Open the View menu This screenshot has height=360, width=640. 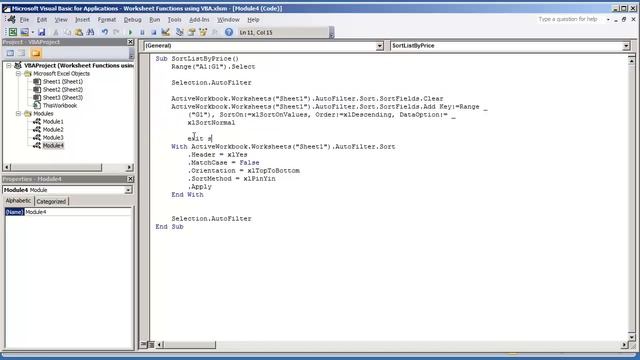tap(61, 20)
